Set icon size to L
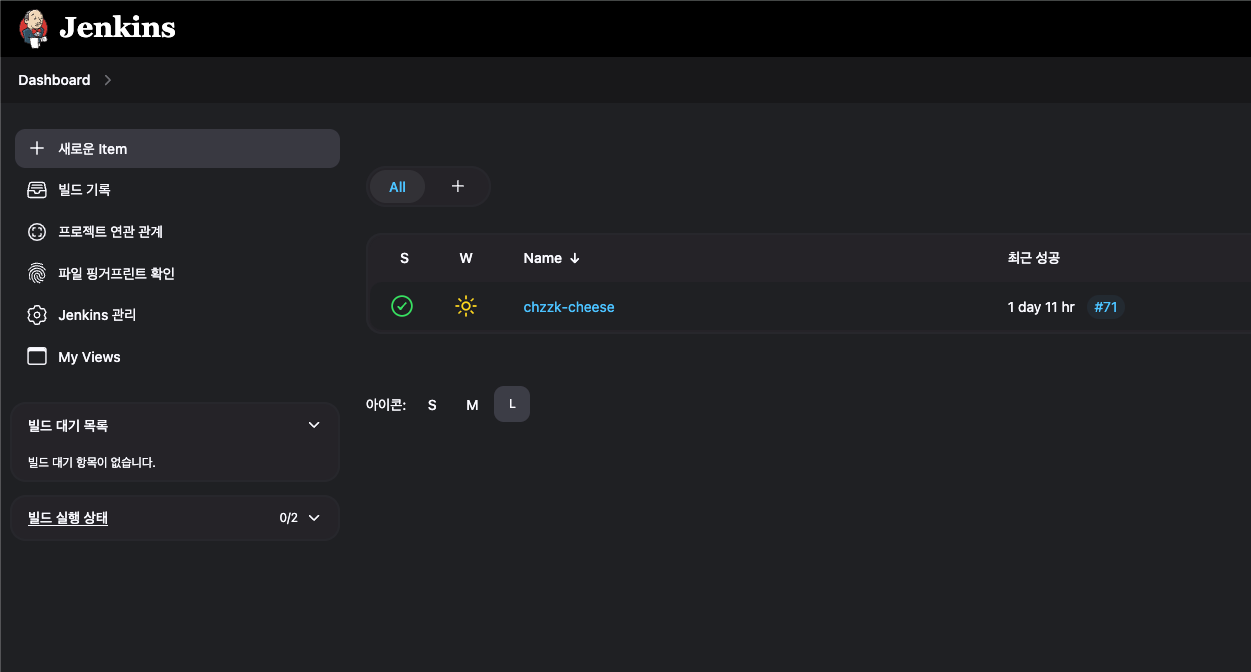 [512, 404]
